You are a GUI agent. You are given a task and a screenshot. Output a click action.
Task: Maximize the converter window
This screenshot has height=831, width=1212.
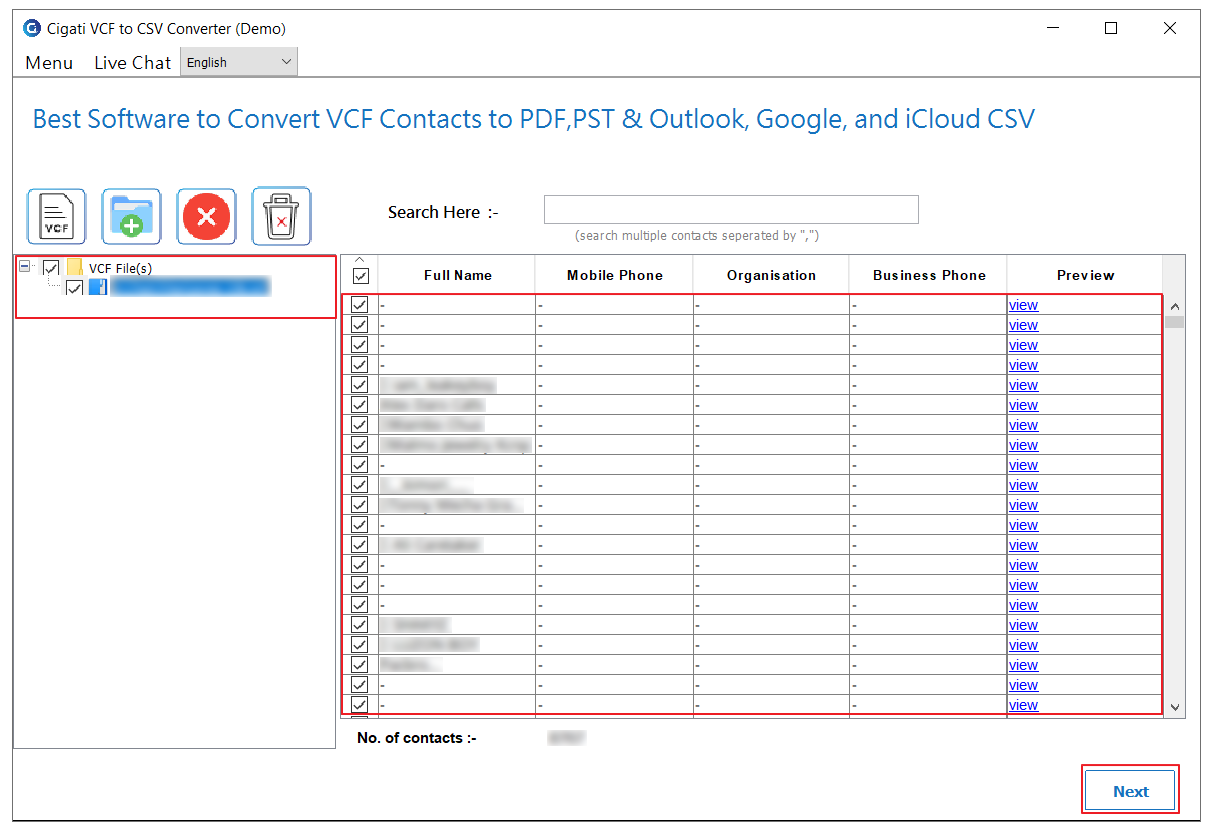1110,28
